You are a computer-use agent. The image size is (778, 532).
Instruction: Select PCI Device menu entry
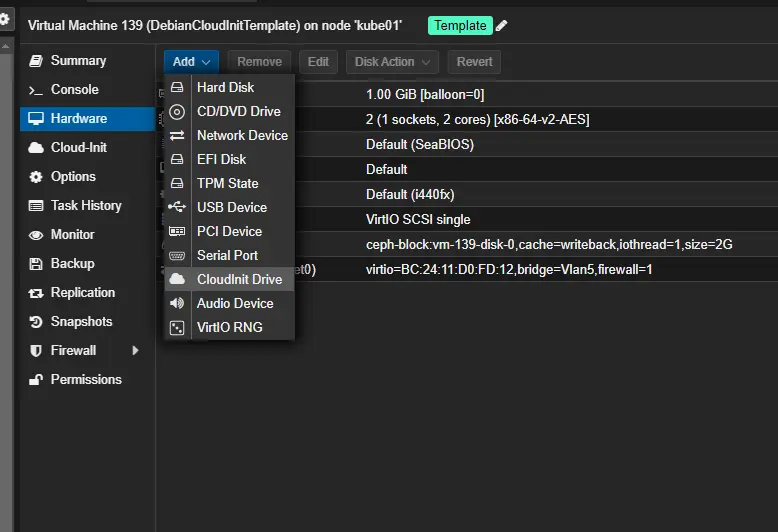pos(229,232)
